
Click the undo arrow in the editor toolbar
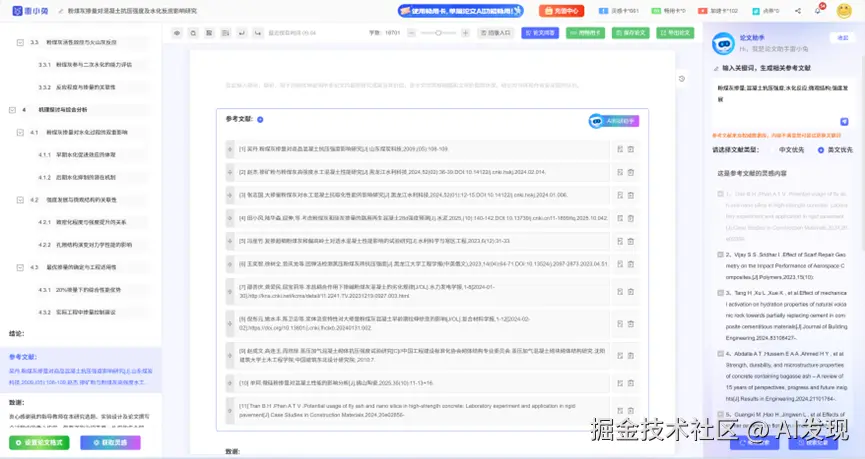[x=242, y=33]
